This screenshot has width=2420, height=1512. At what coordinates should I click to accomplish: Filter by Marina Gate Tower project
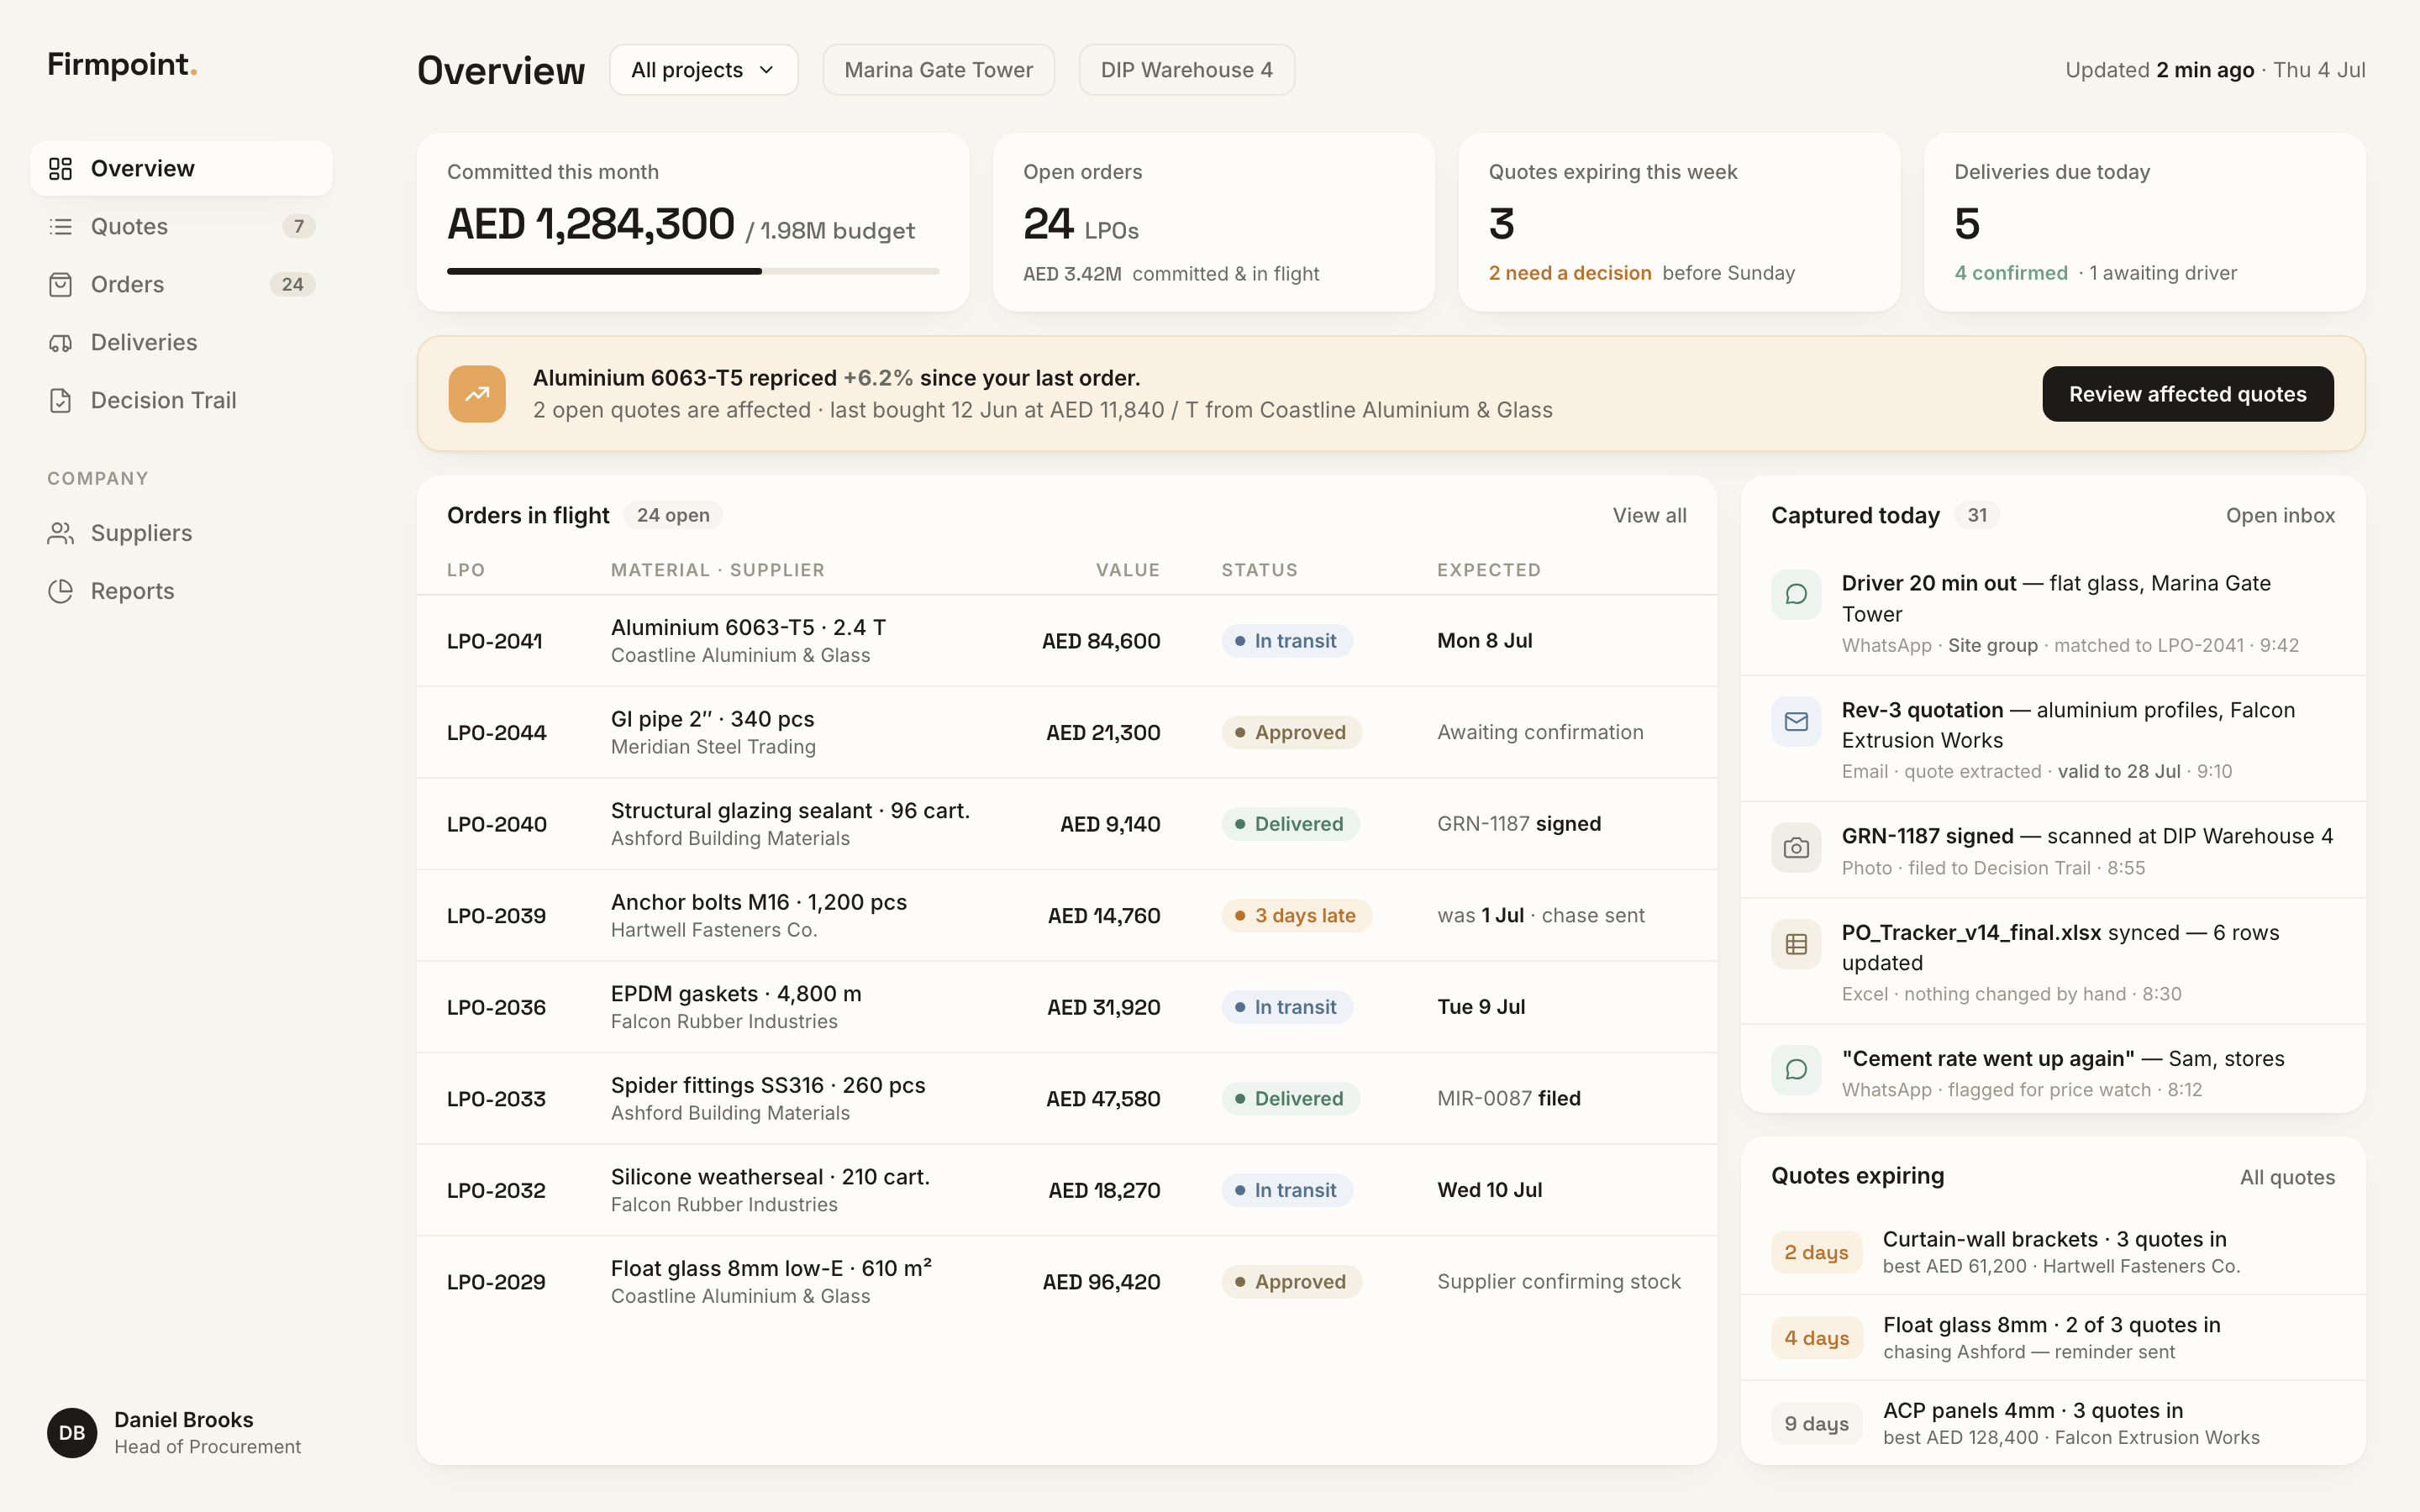pyautogui.click(x=938, y=70)
